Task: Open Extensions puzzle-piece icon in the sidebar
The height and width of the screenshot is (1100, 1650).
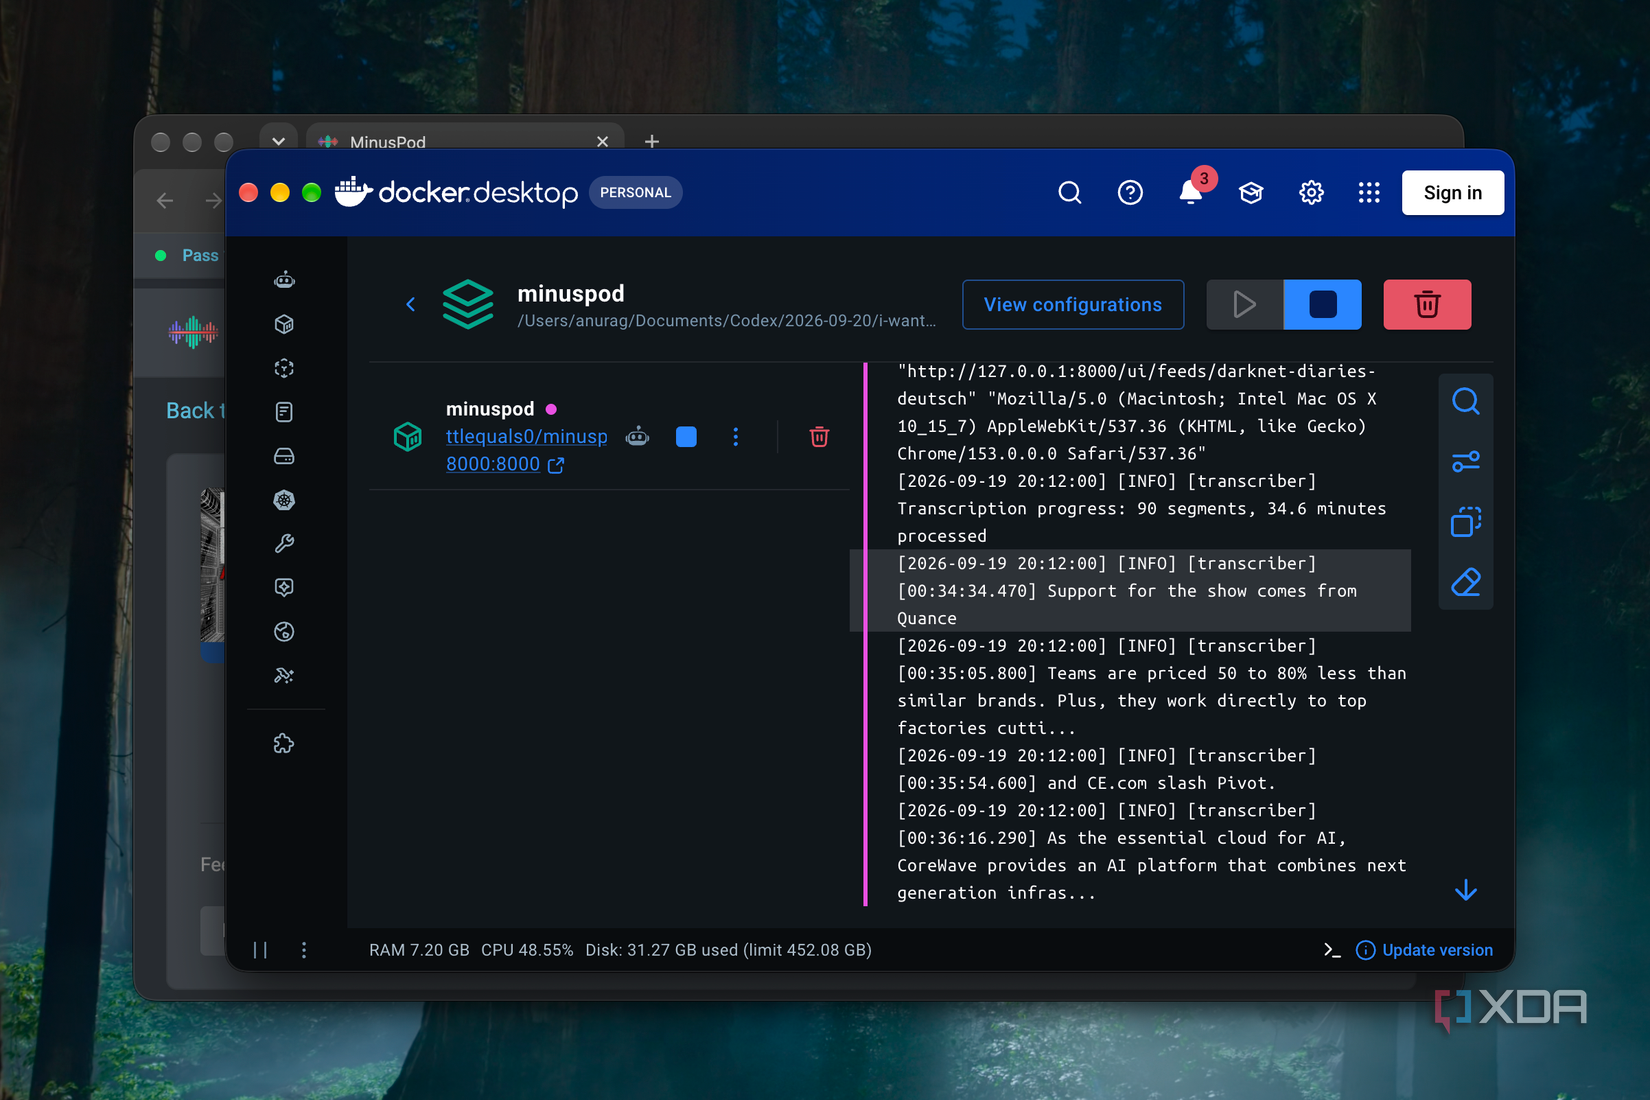Action: coord(284,744)
